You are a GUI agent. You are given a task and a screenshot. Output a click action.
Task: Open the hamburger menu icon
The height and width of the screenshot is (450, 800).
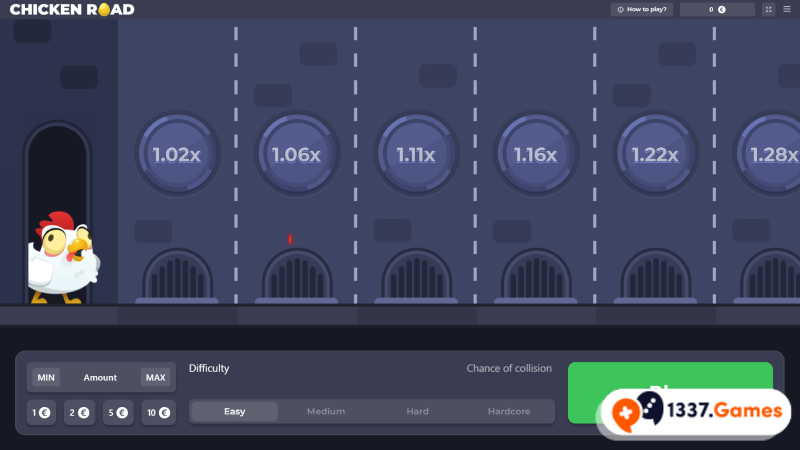(786, 9)
